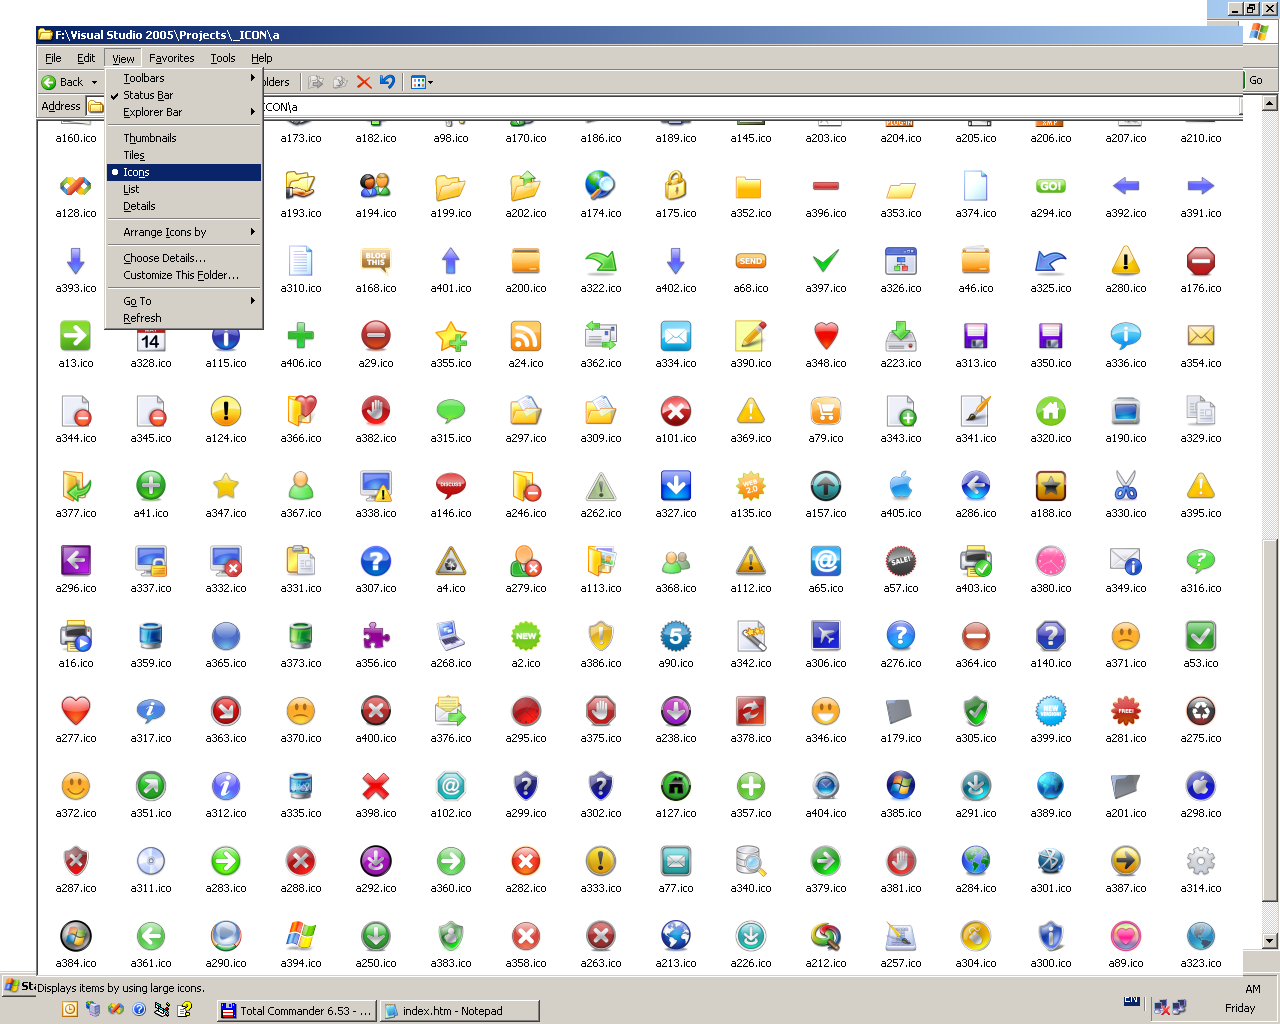Viewport: 1280px width, 1024px height.
Task: Switch to Thumbnails view
Action: click(184, 138)
